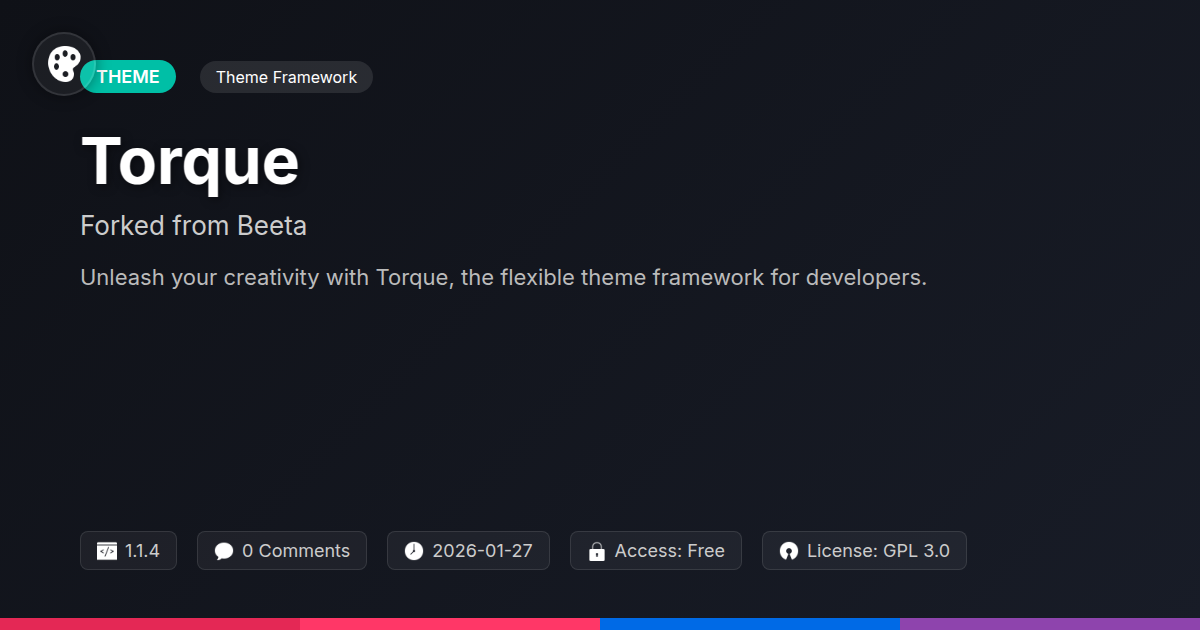
Task: Open the 0 Comments label
Action: click(x=296, y=551)
